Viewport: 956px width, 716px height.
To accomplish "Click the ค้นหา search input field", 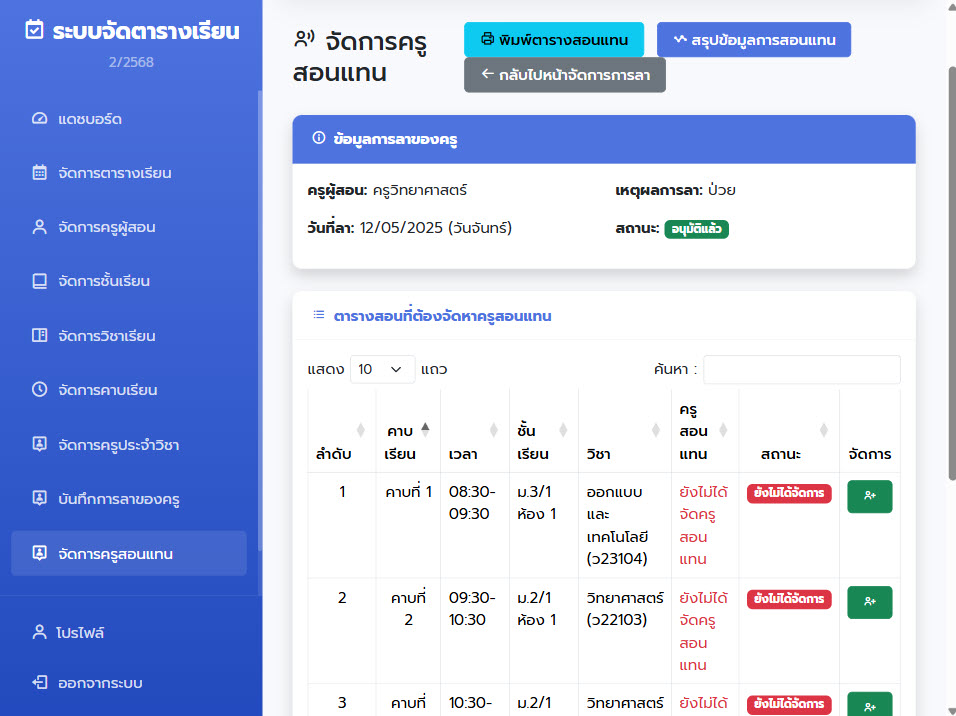I will (x=801, y=369).
